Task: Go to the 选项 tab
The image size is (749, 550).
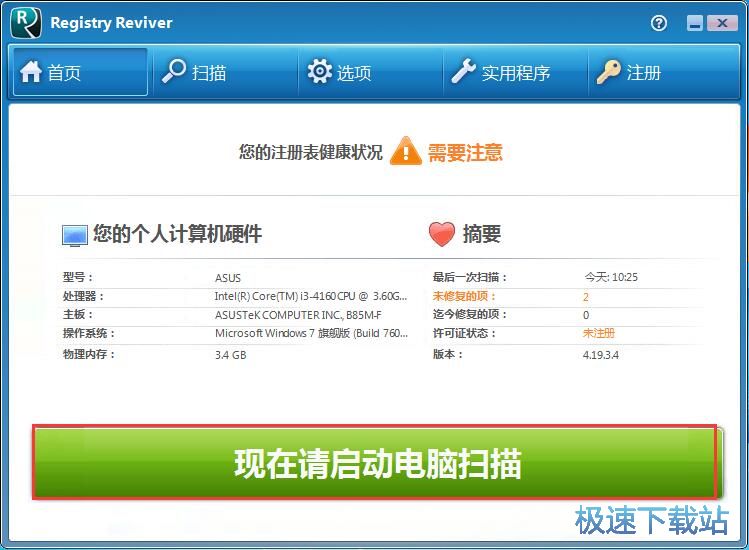Action: (371, 72)
